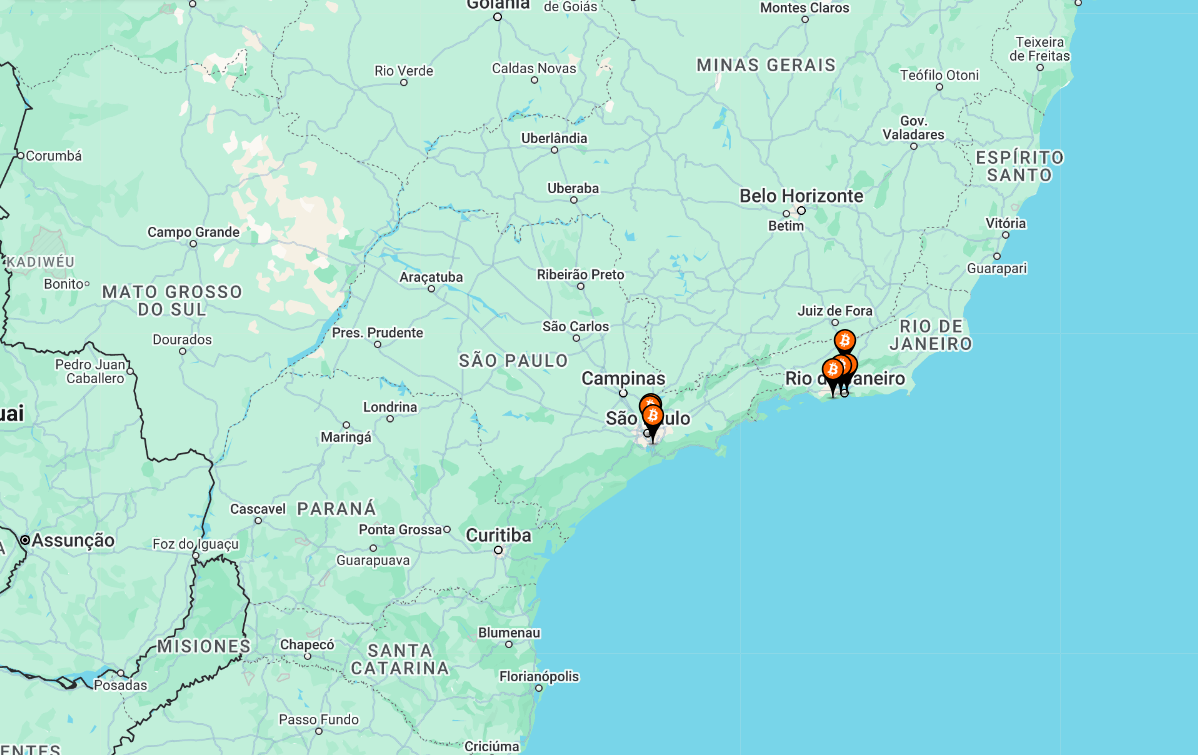Click the Pres. Prudente label
This screenshot has width=1198, height=755.
(x=377, y=332)
